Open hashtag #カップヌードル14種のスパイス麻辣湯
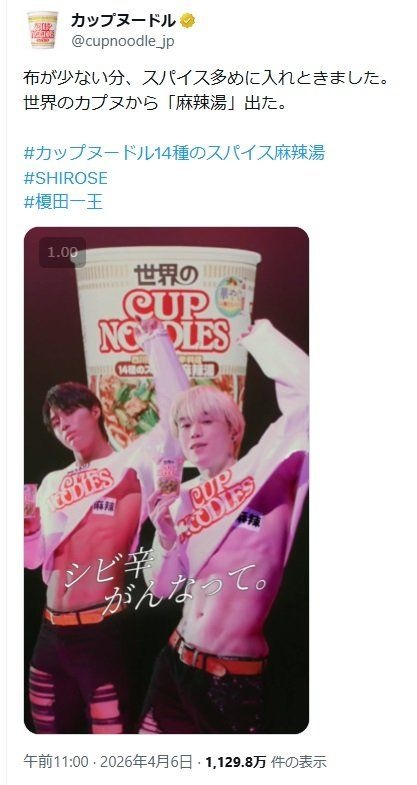 174,153
